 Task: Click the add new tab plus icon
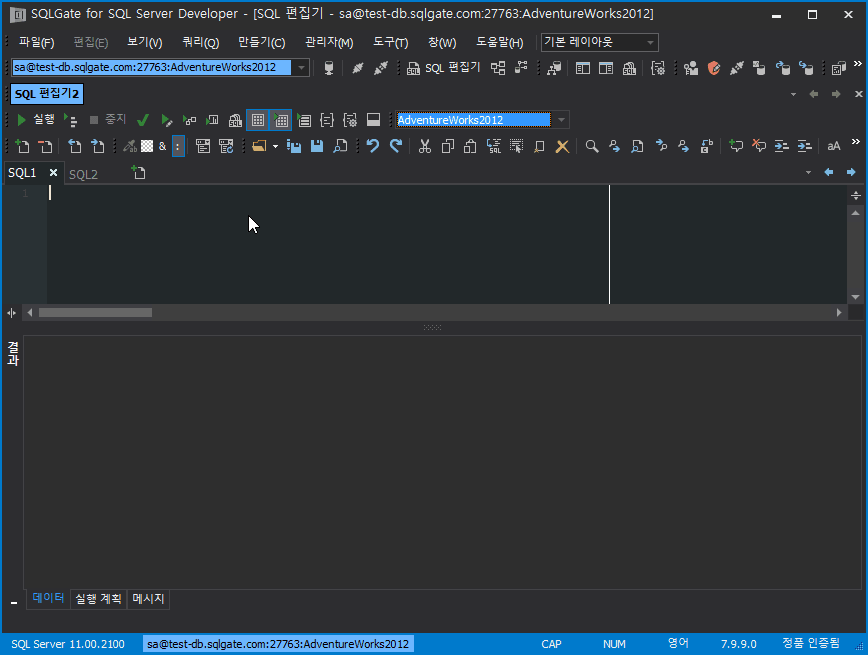pyautogui.click(x=22, y=146)
